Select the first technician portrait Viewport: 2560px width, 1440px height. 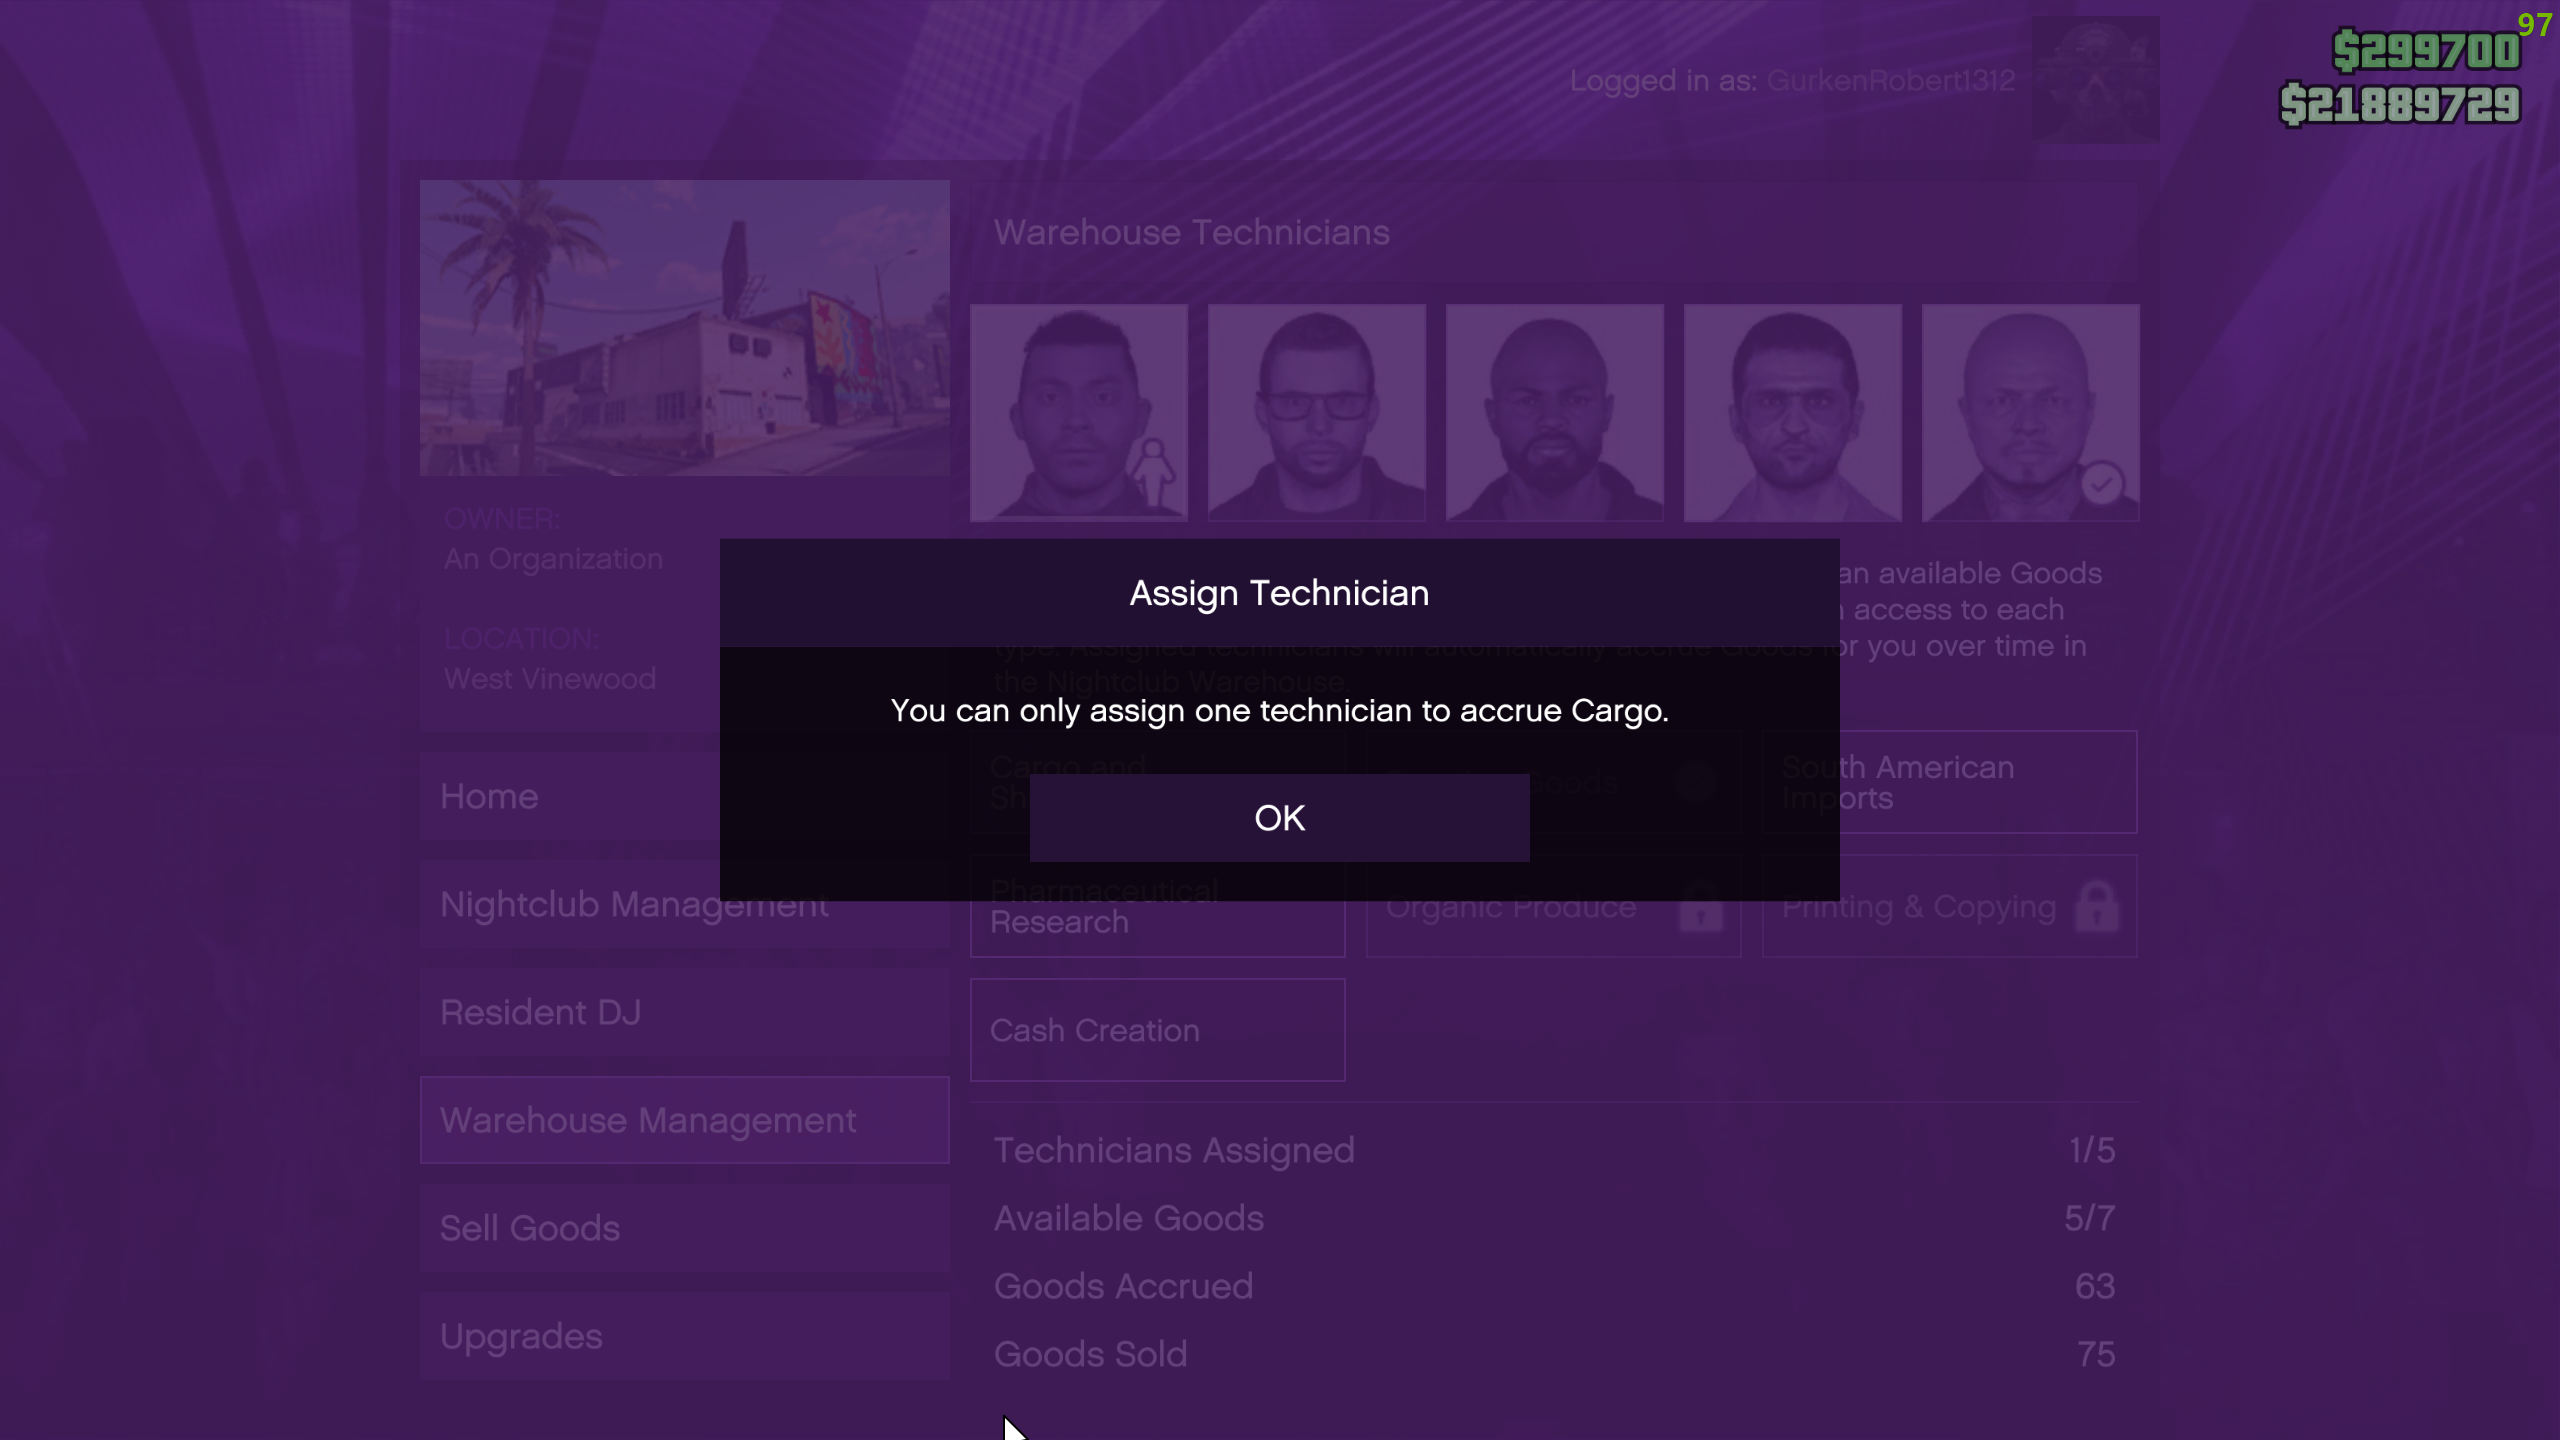1079,413
